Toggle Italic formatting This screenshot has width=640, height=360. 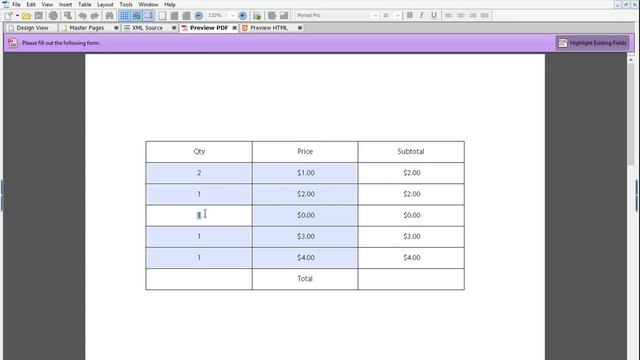point(422,16)
